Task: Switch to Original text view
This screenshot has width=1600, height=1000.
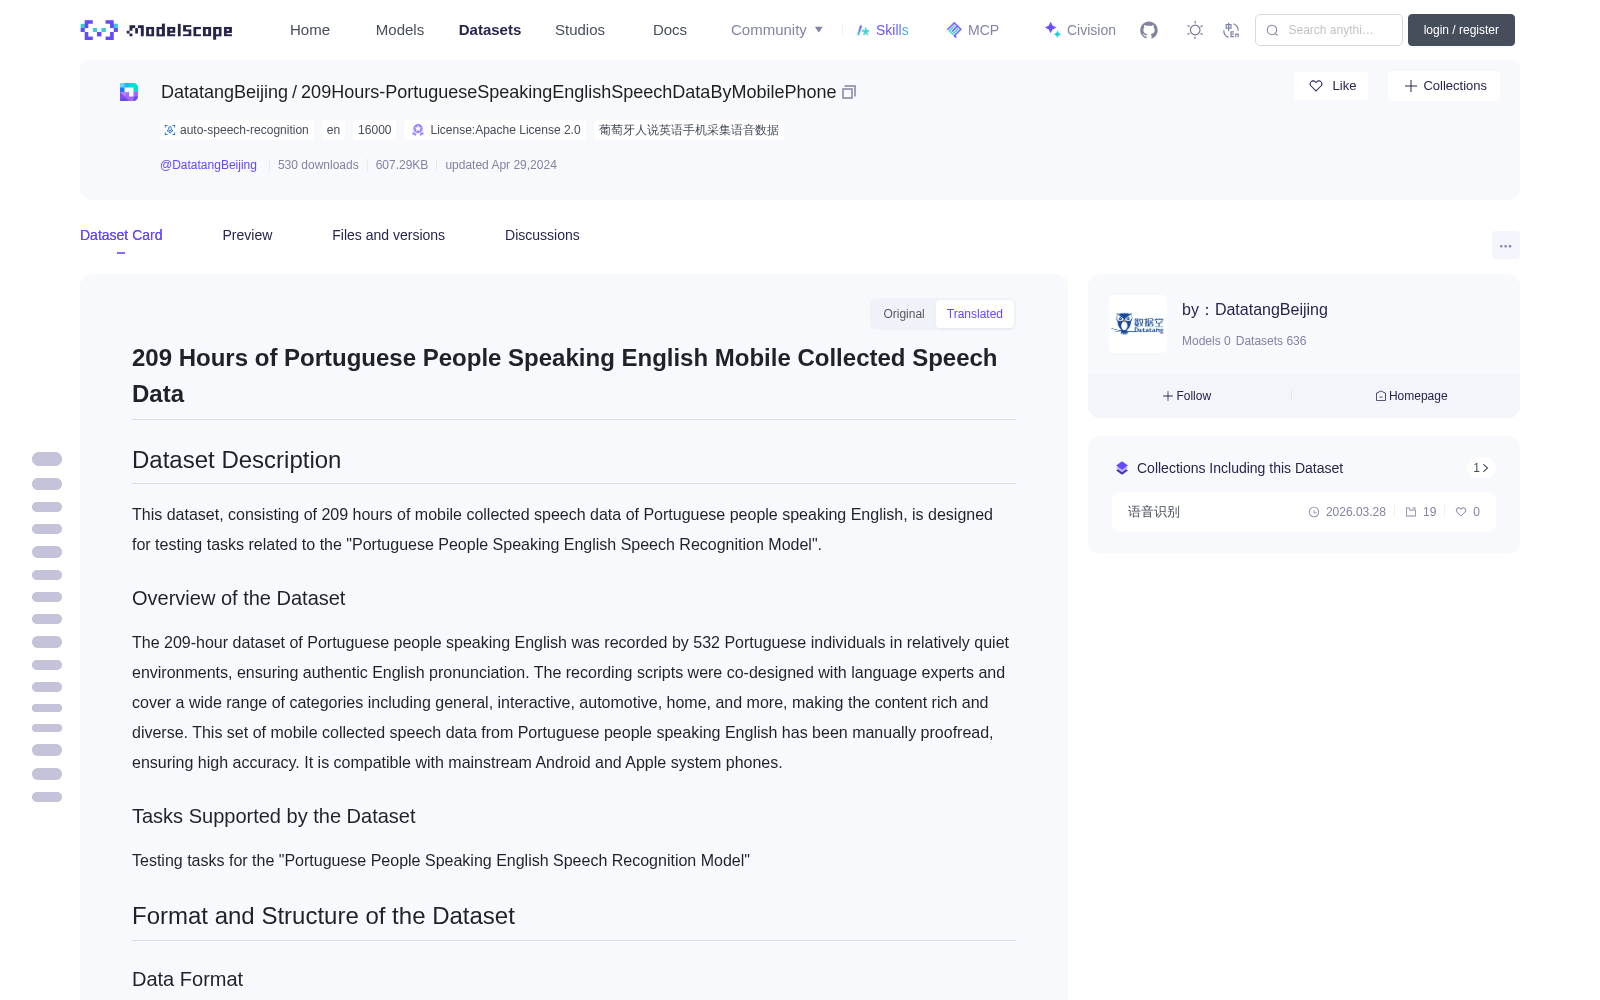Action: [x=904, y=314]
